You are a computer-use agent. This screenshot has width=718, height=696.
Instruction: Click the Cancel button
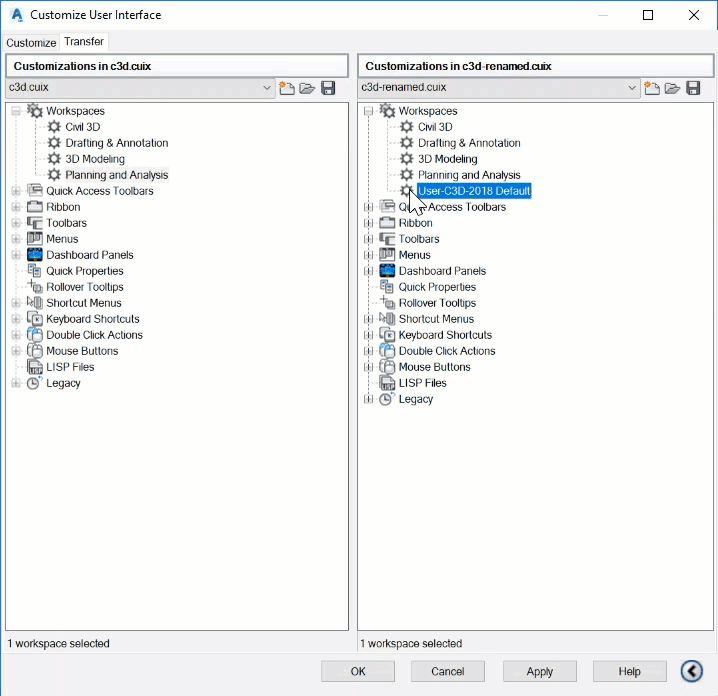447,671
